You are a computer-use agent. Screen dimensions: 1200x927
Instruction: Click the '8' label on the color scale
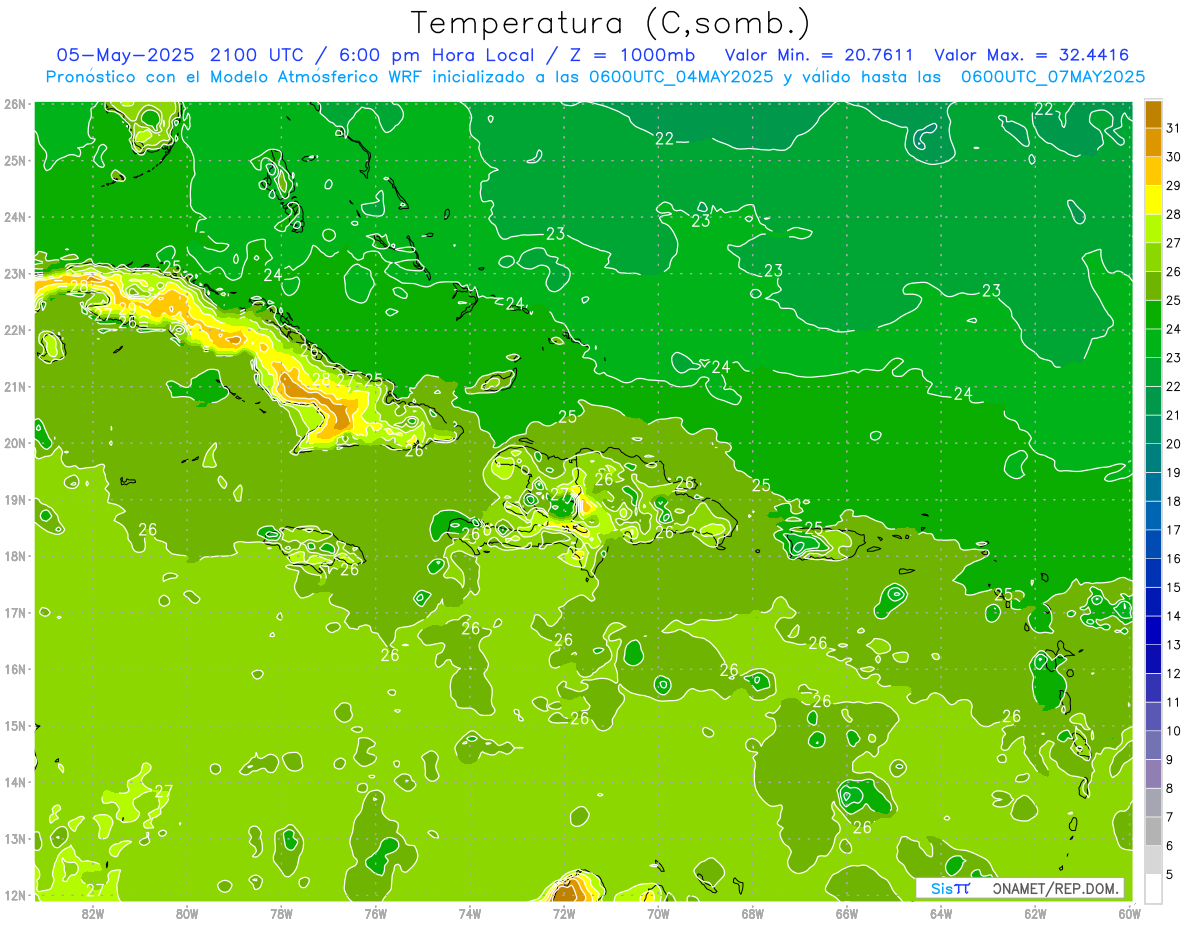(x=1170, y=788)
